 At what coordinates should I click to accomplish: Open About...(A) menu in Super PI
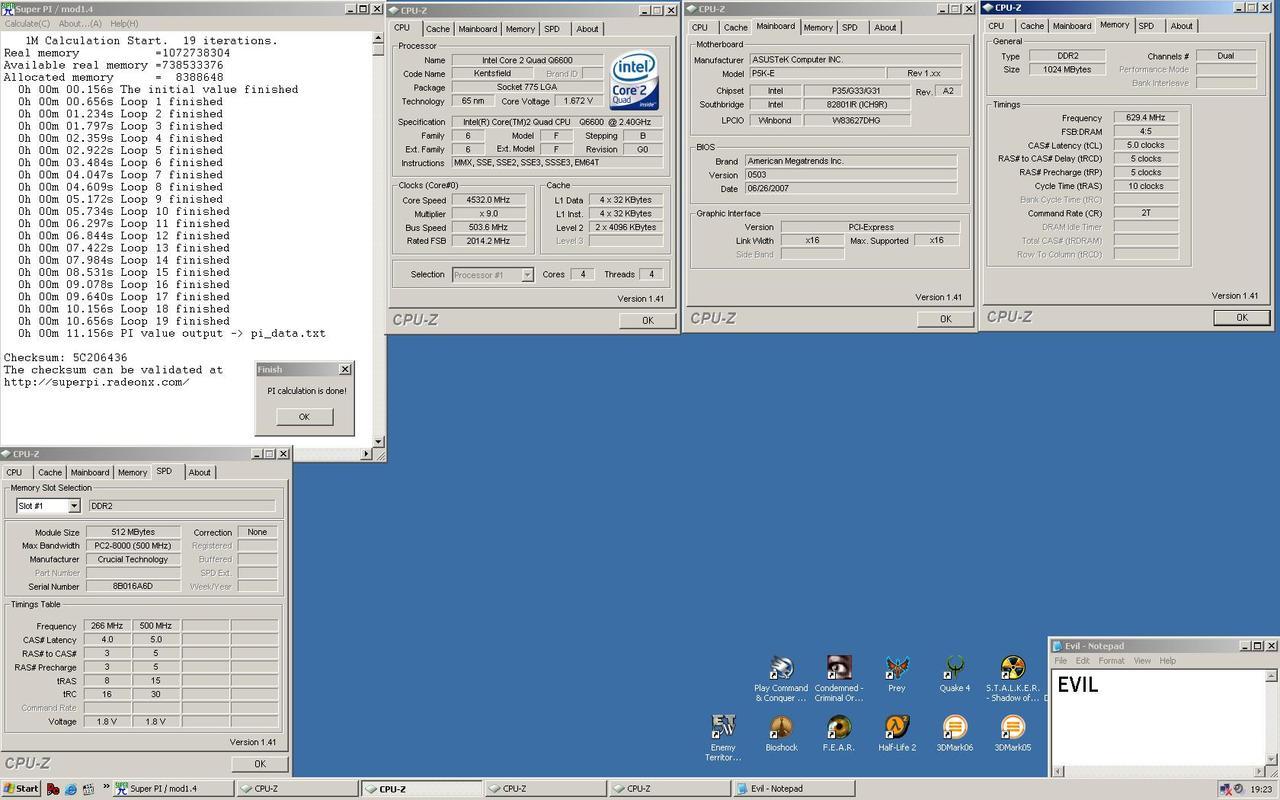tap(80, 23)
